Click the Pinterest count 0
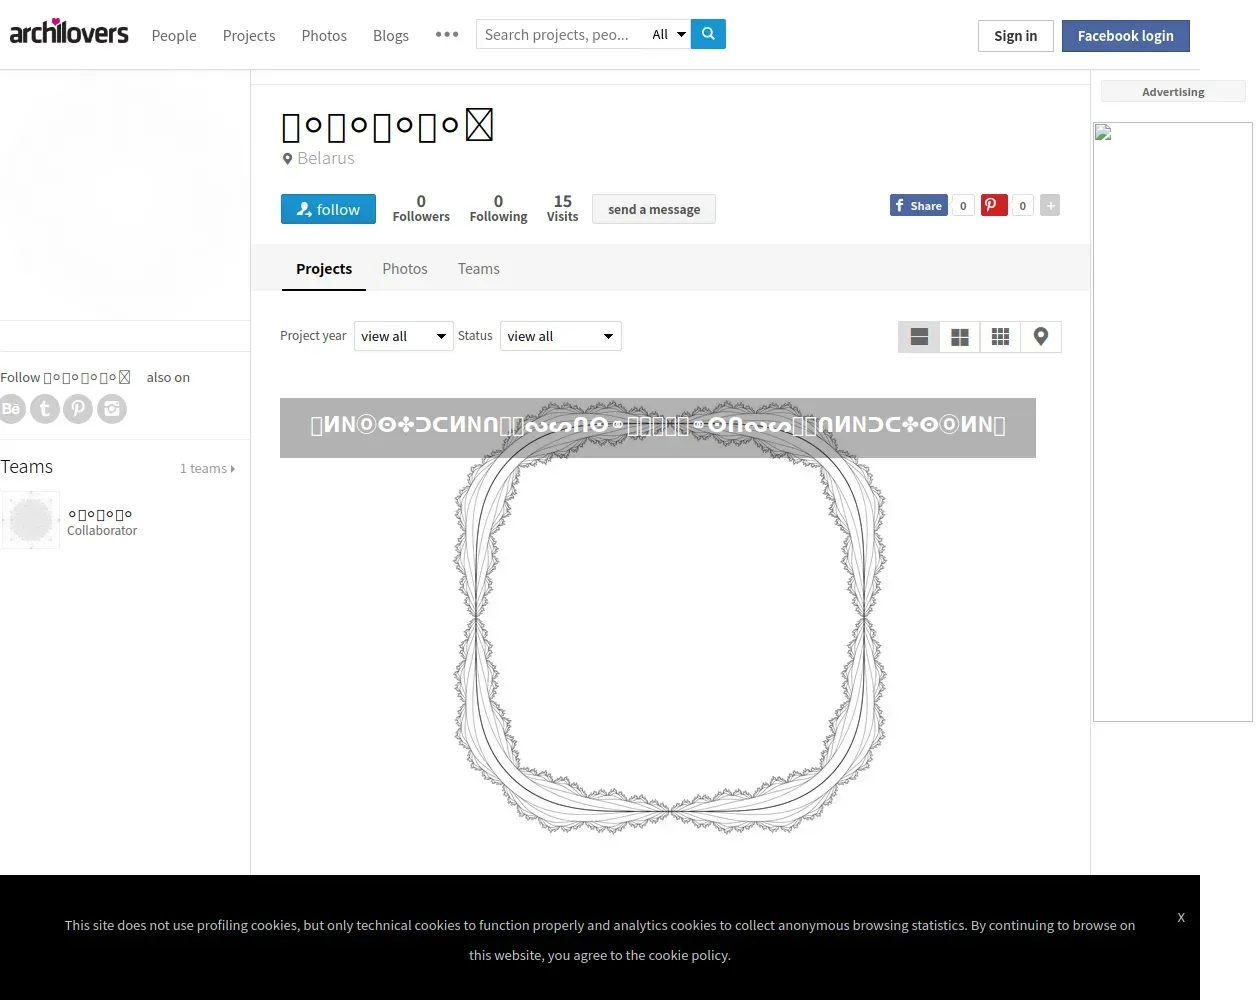Screen dimensions: 1256x1000 click(x=1022, y=205)
